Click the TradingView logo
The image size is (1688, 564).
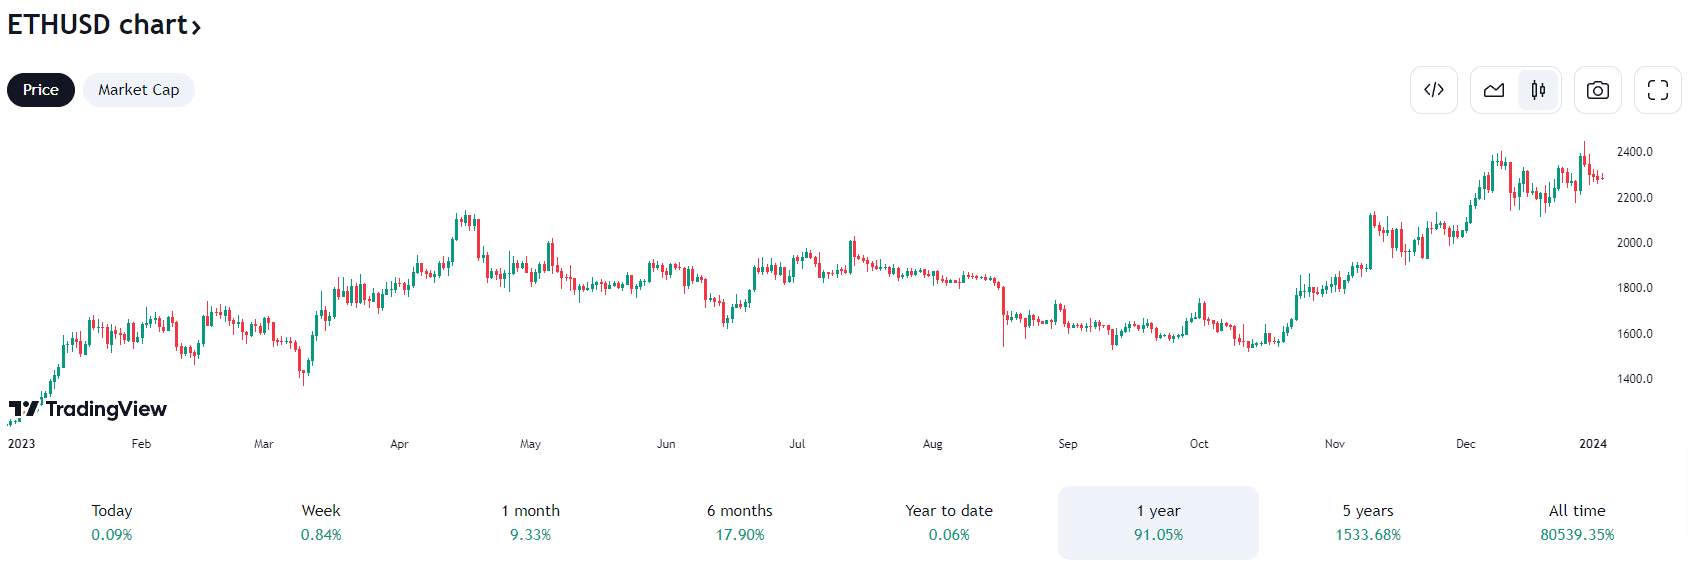pyautogui.click(x=88, y=409)
